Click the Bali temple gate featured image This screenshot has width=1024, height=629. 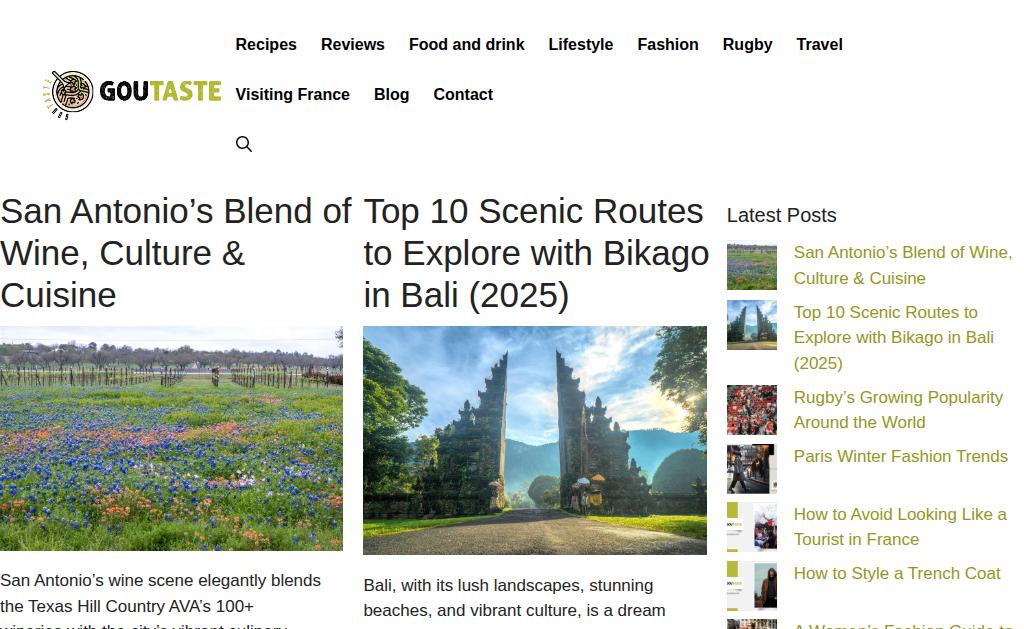pyautogui.click(x=535, y=440)
